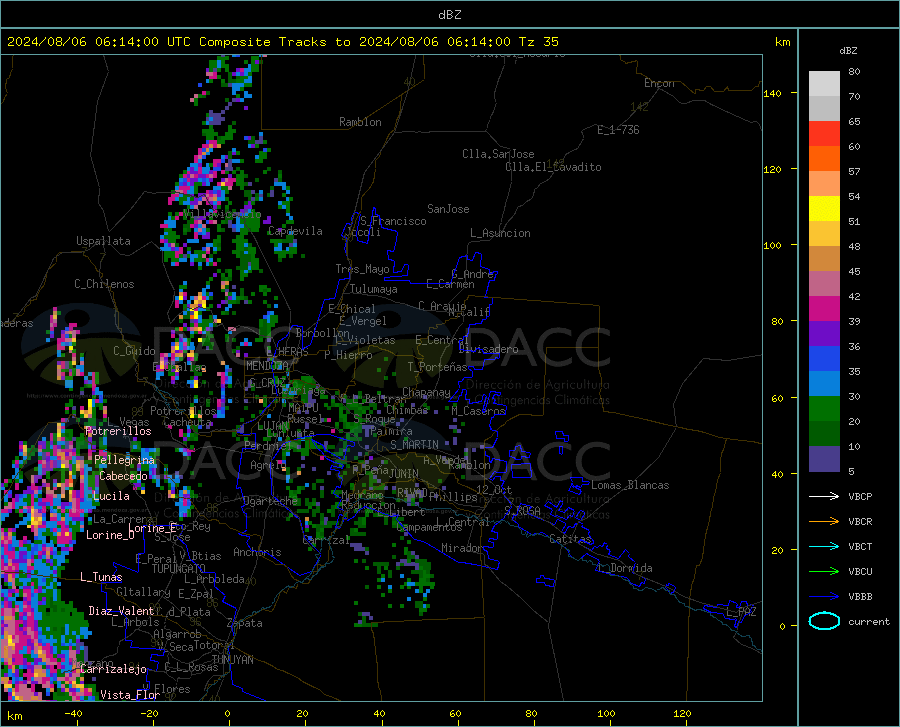Screen dimensions: 900x727
Task: Click the Carrizalejo white label
Action: coord(114,669)
